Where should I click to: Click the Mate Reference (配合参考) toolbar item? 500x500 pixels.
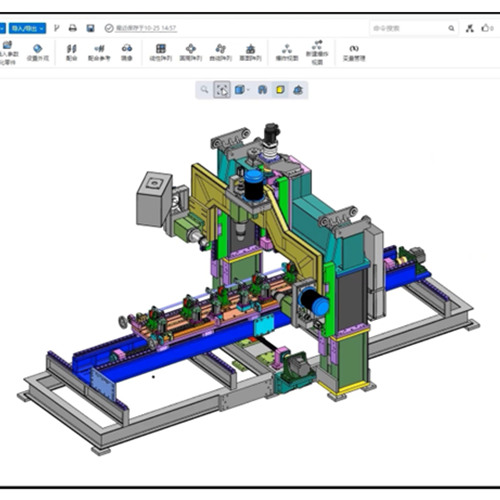click(x=99, y=53)
